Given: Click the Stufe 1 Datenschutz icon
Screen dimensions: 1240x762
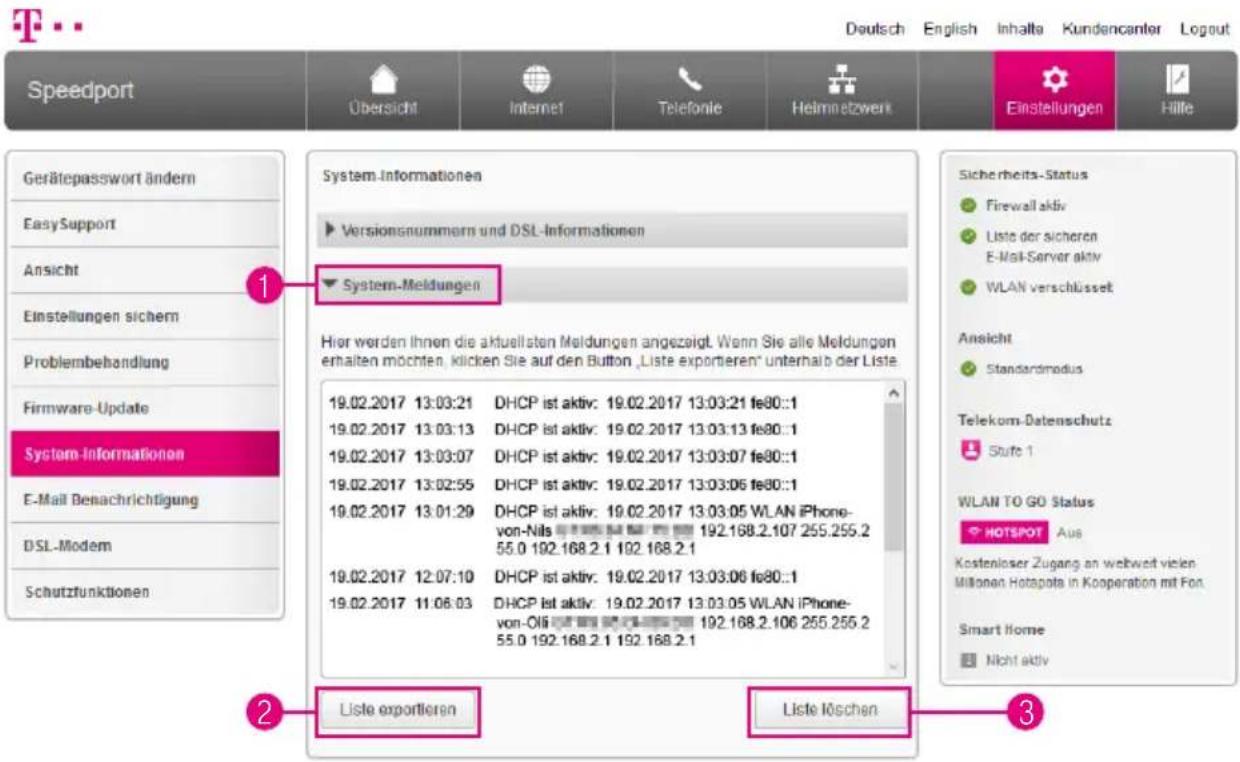Looking at the screenshot, I should click(968, 450).
